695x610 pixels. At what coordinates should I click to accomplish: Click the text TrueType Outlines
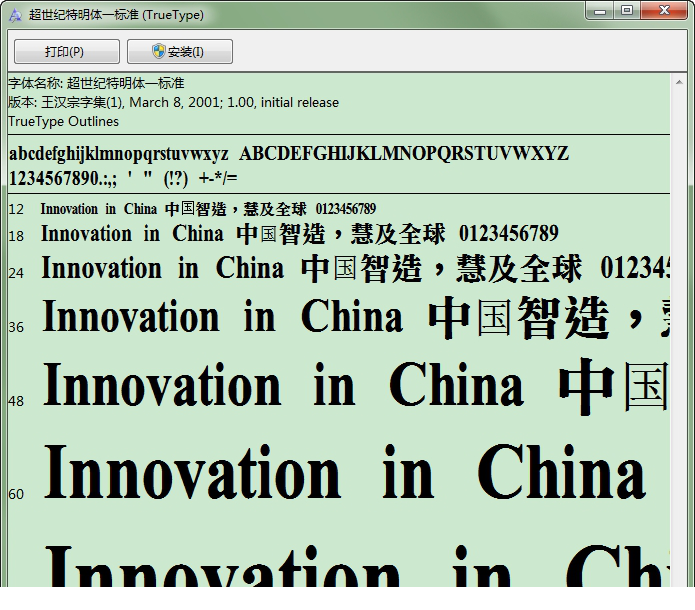(63, 121)
